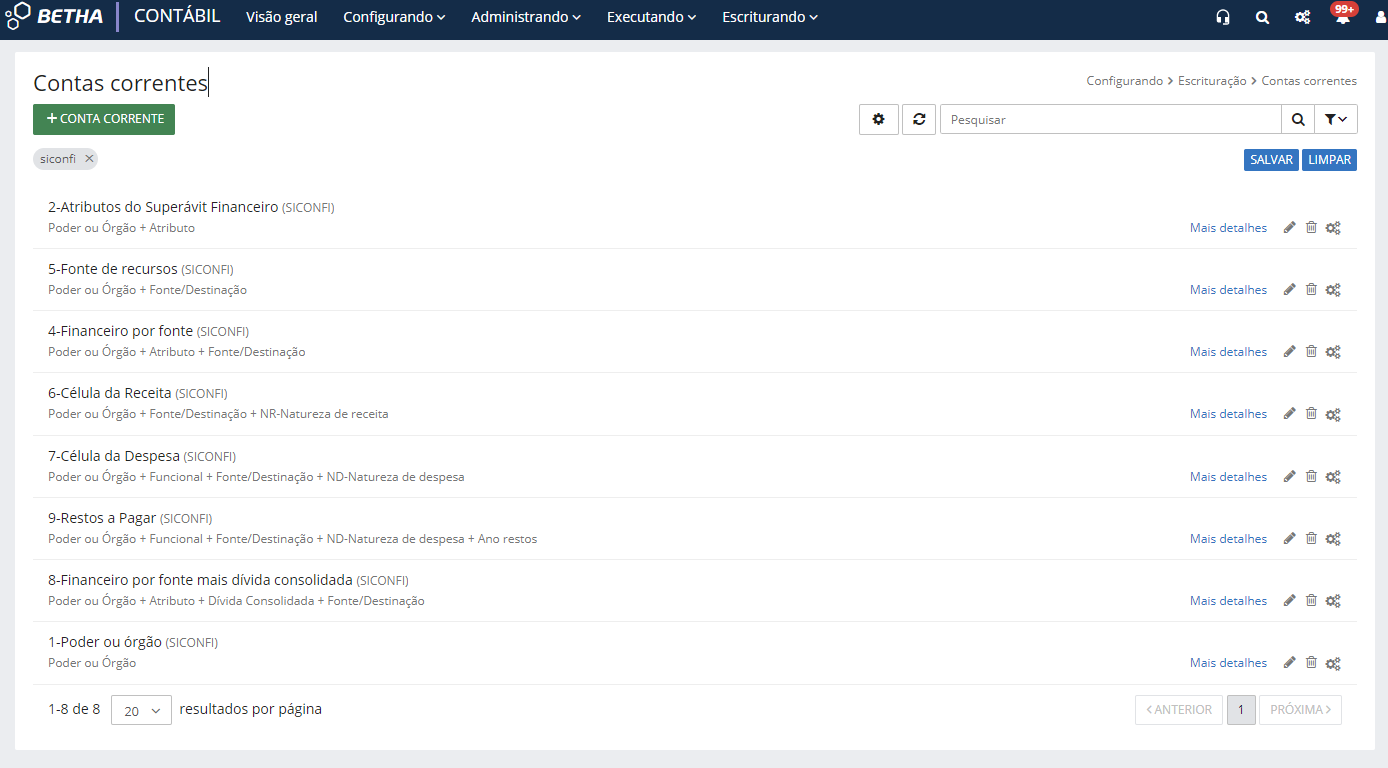Open gears options for 1-Poder ou órgão
Screen dimensions: 1388x768
(1333, 663)
